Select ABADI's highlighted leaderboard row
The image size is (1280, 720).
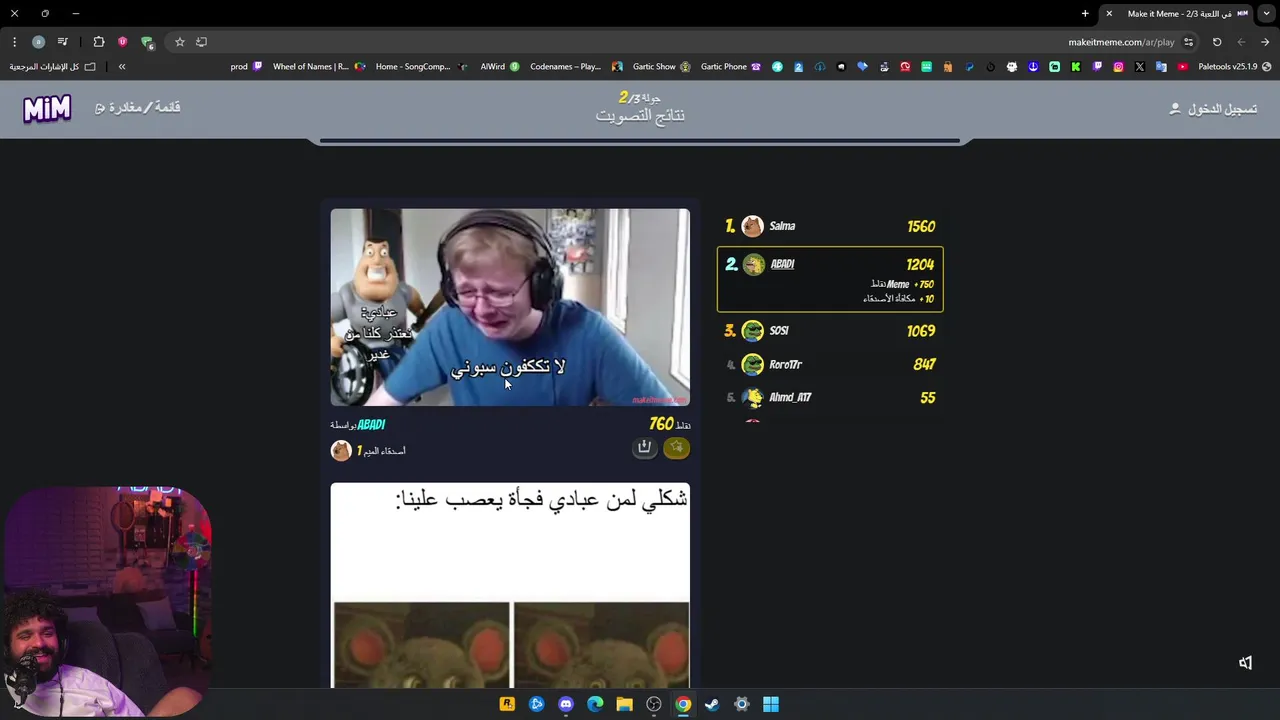click(x=830, y=279)
